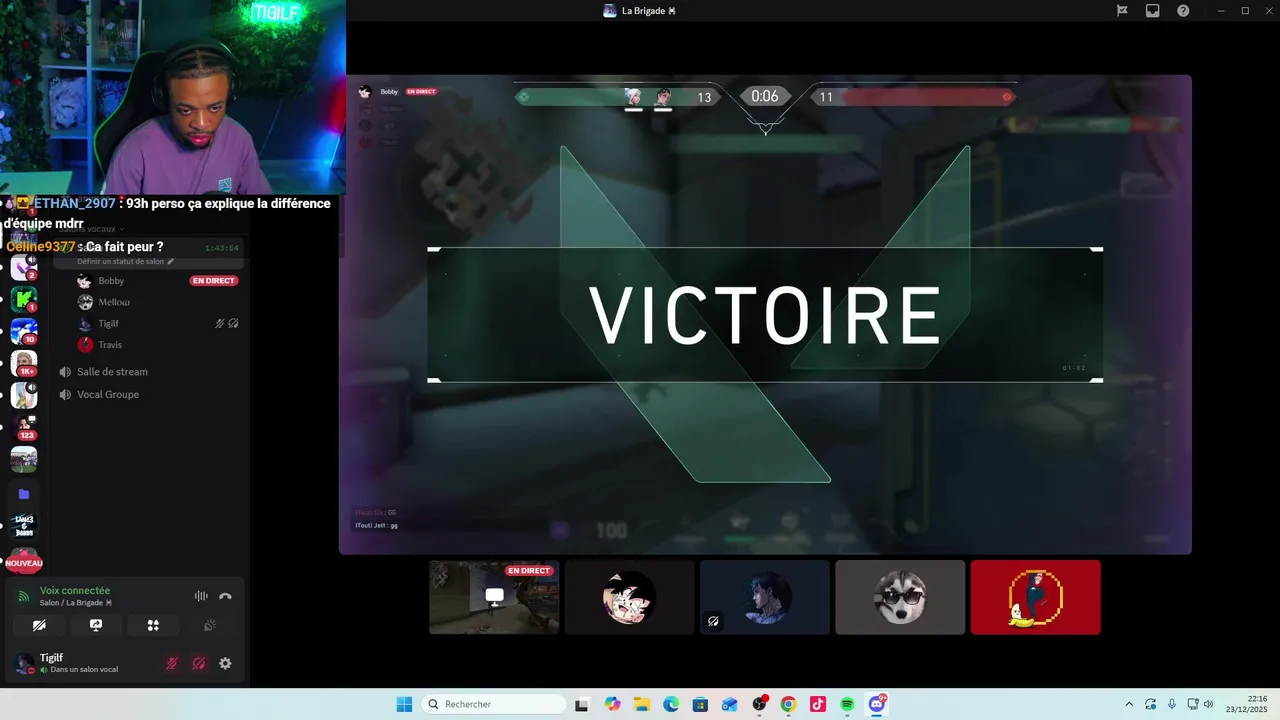The image size is (1280, 720).
Task: Open Microsoft Edge from taskbar
Action: point(671,704)
